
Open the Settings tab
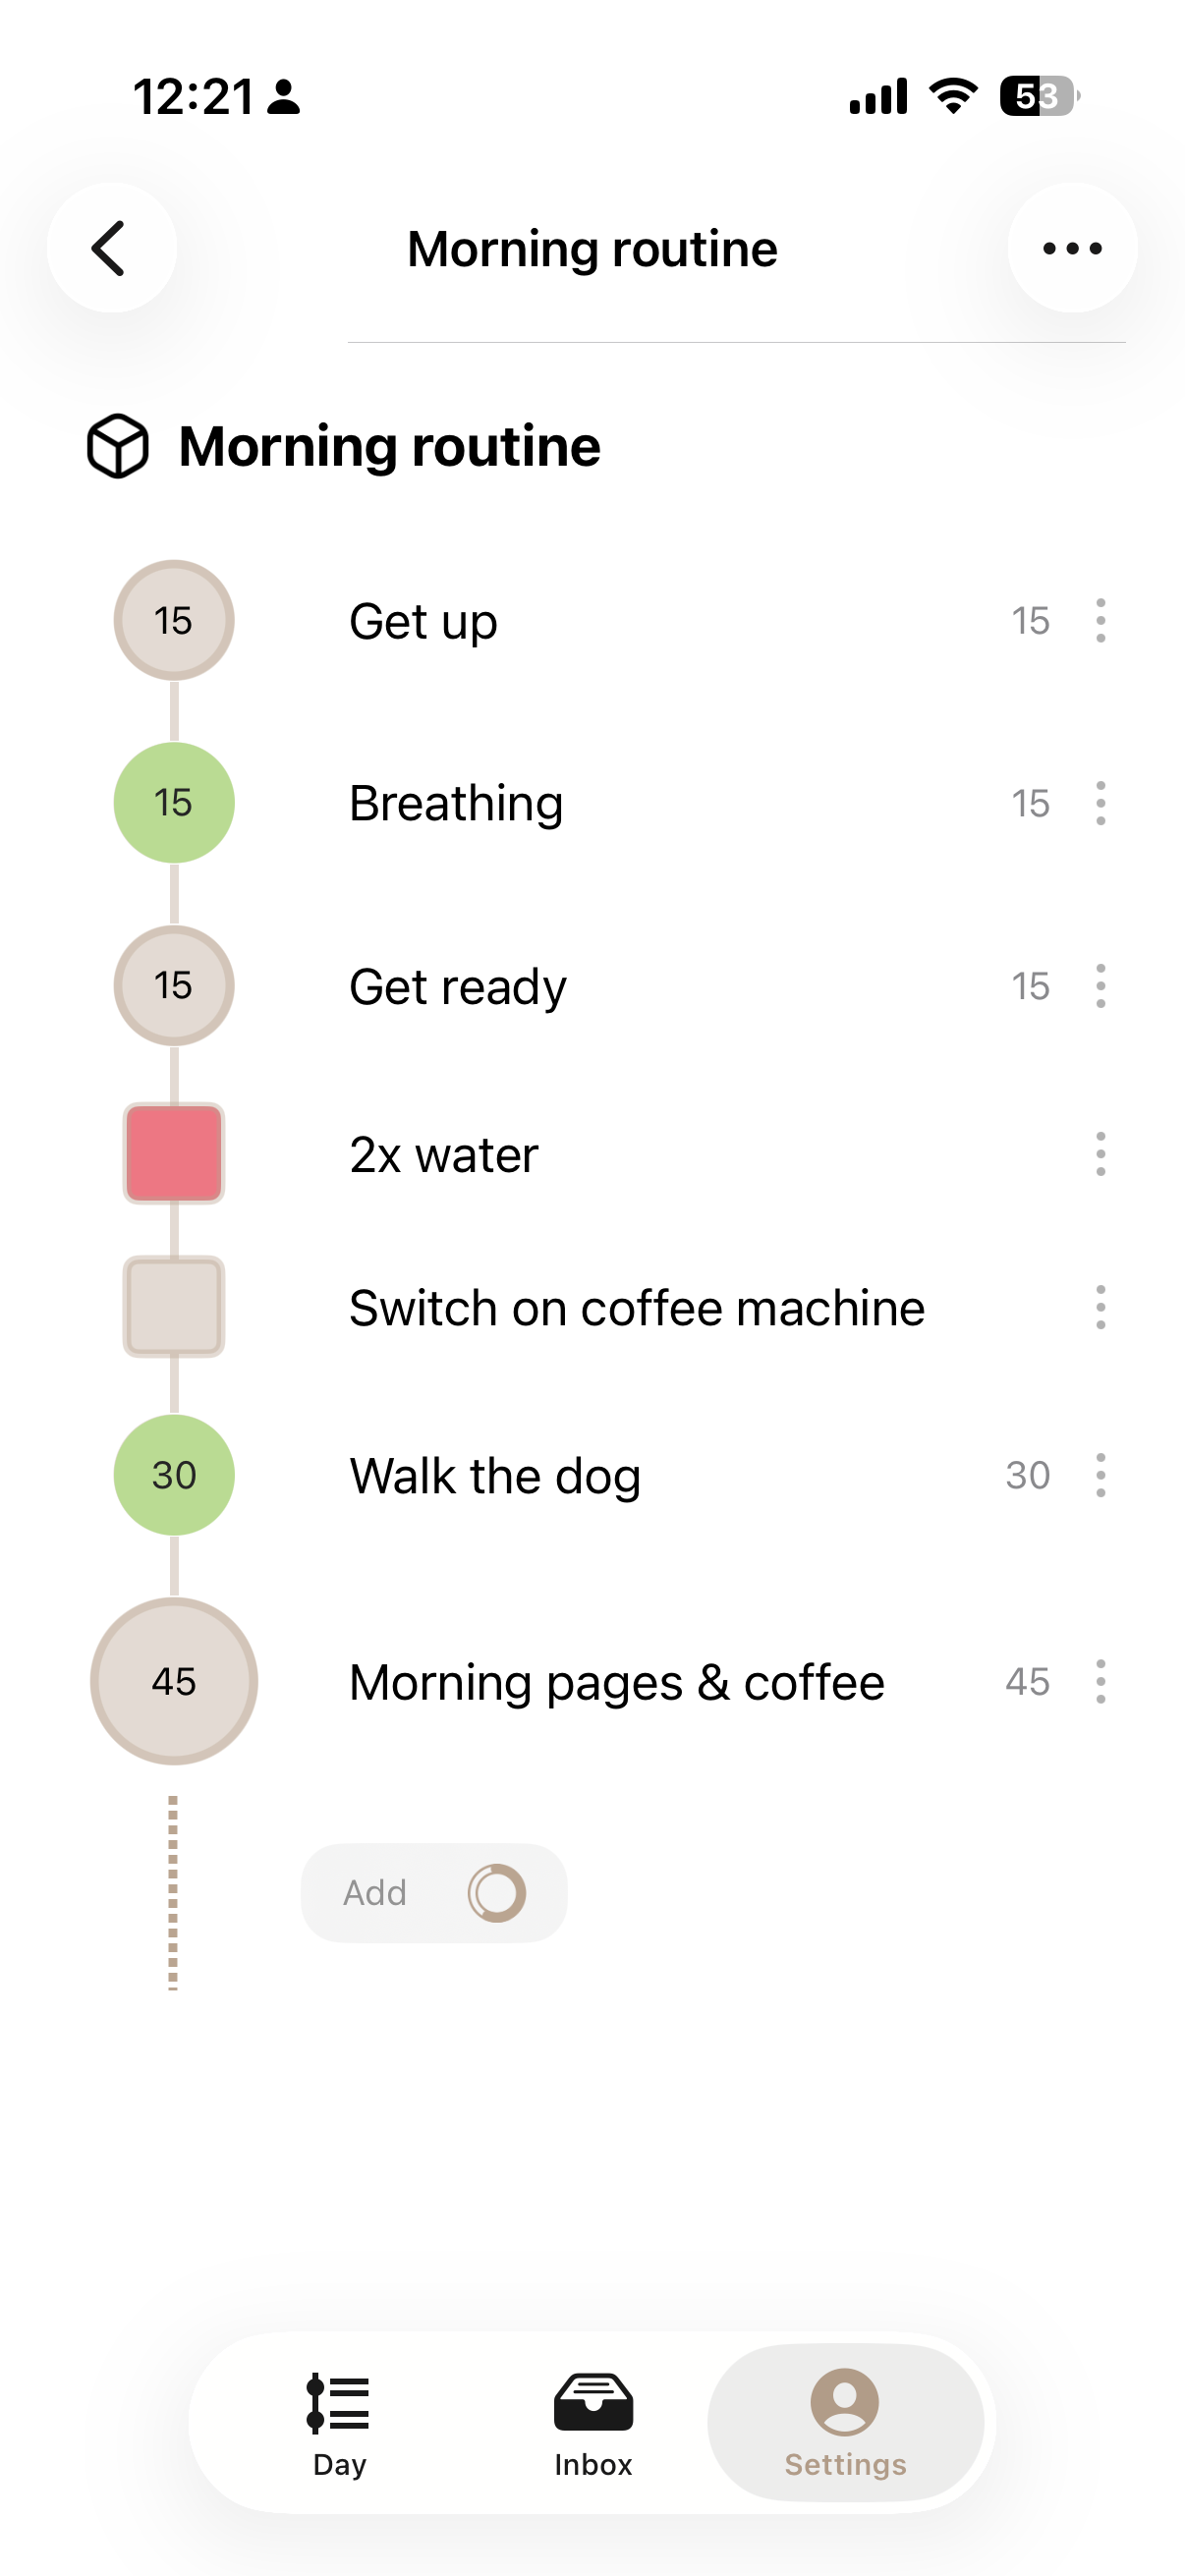tap(845, 2421)
